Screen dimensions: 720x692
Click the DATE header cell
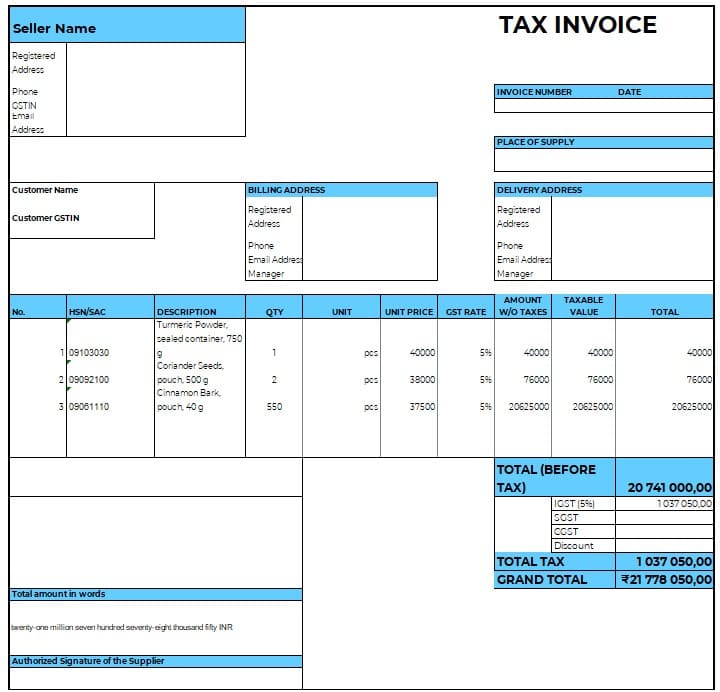(x=629, y=92)
